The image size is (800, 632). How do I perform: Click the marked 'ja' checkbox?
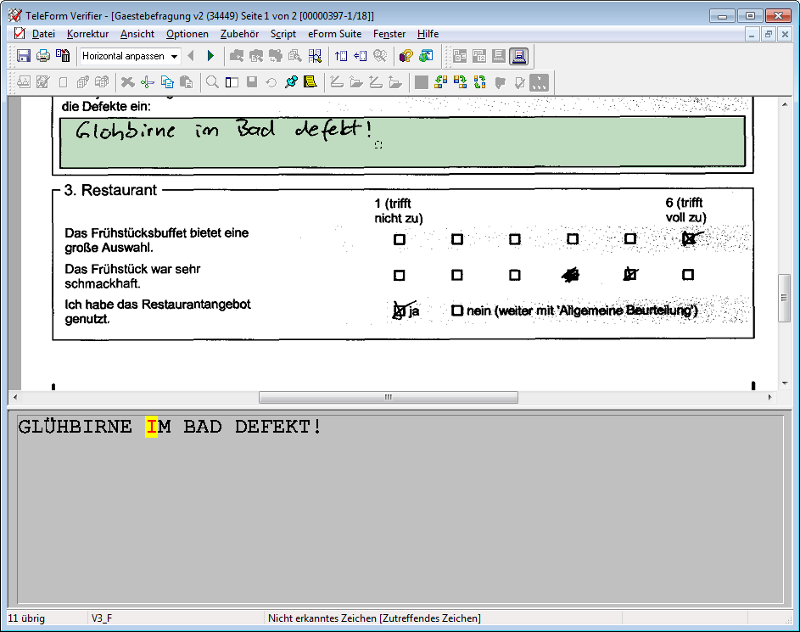[398, 310]
